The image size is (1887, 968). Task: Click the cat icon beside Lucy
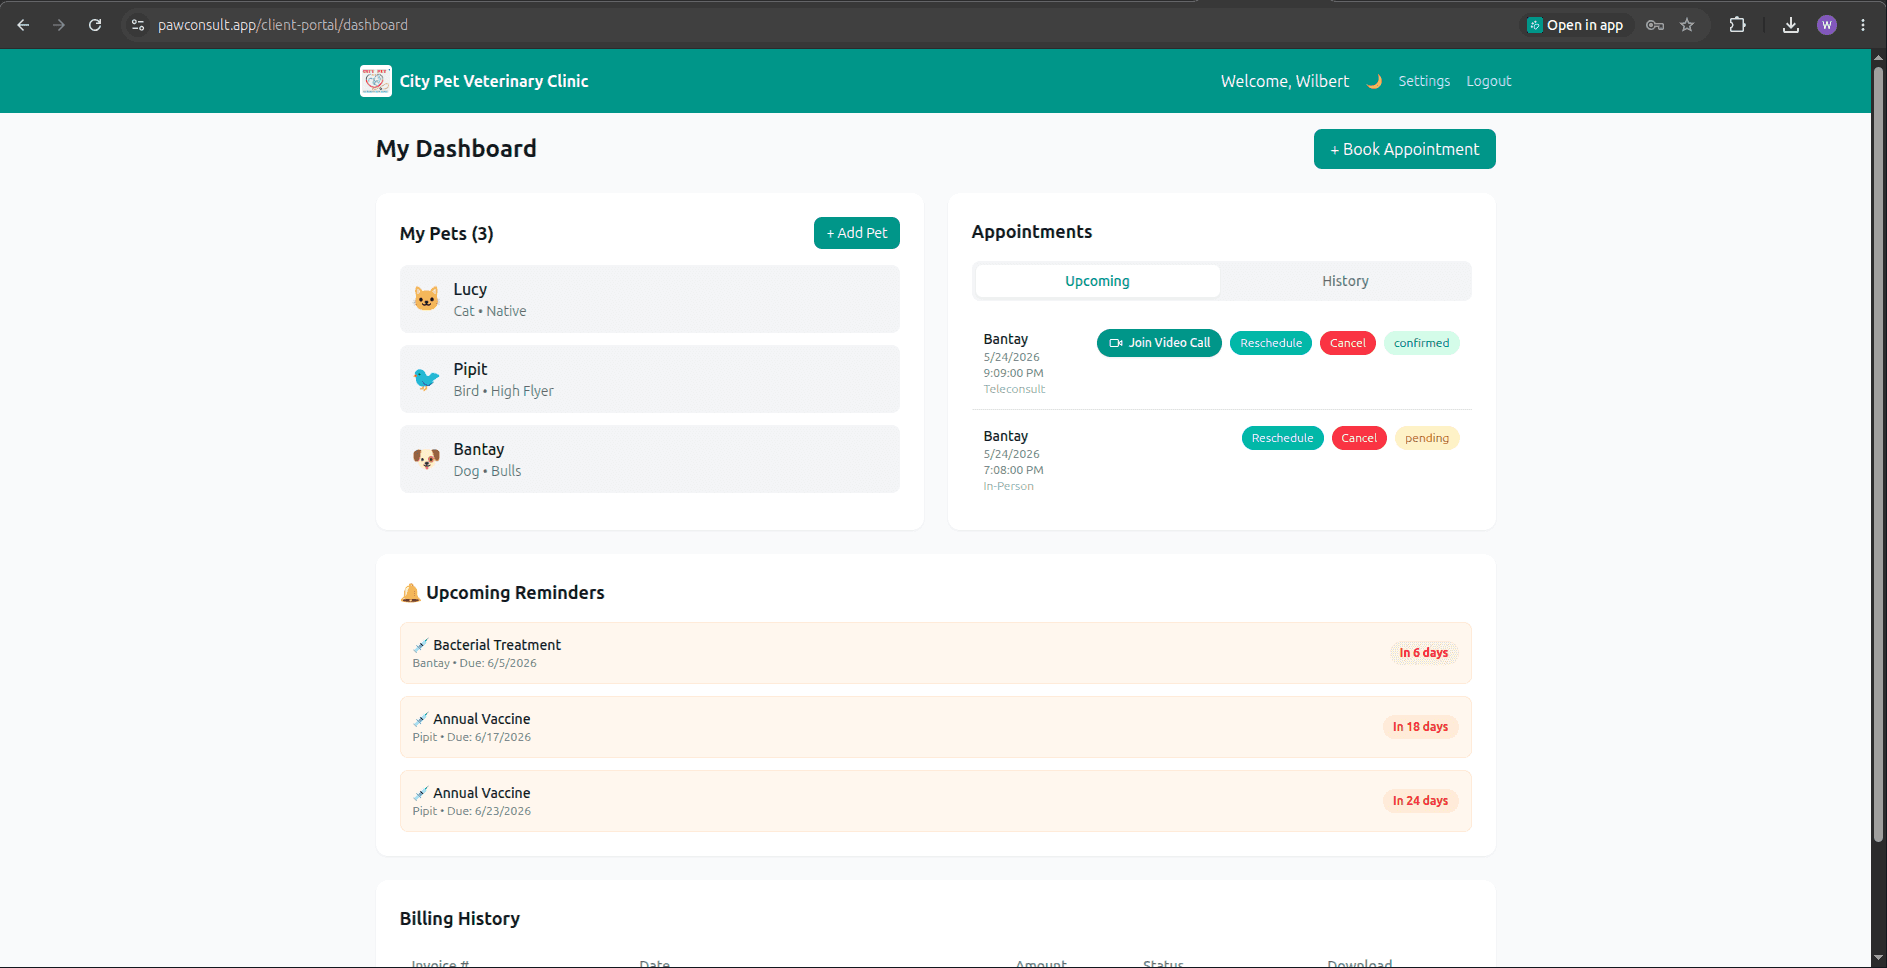pos(427,299)
